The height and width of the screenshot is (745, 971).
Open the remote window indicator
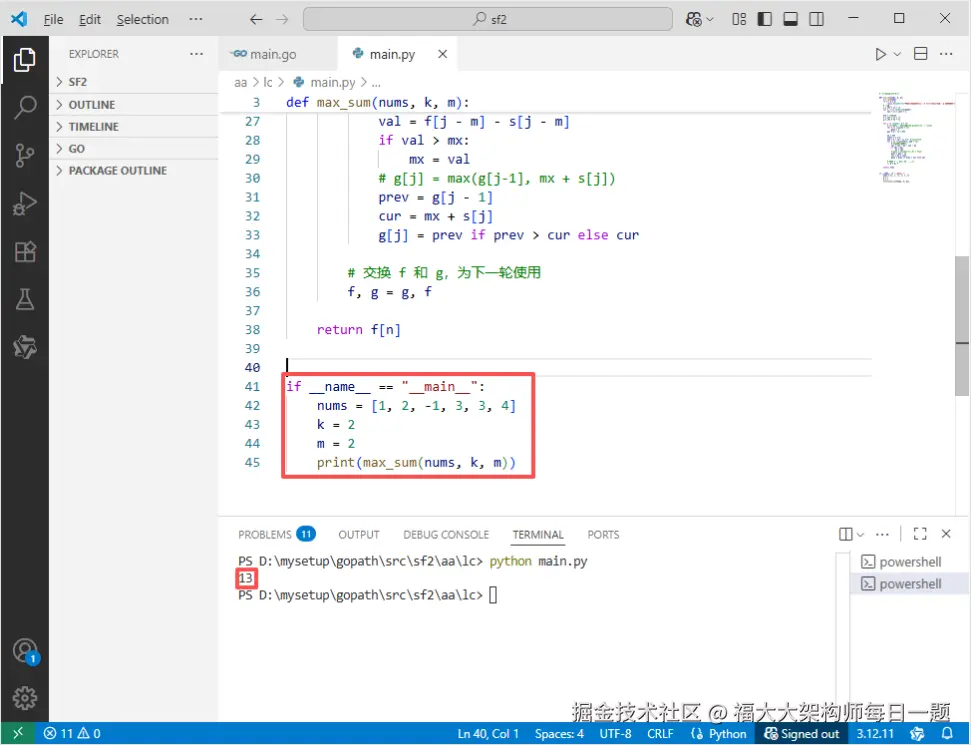pos(18,734)
